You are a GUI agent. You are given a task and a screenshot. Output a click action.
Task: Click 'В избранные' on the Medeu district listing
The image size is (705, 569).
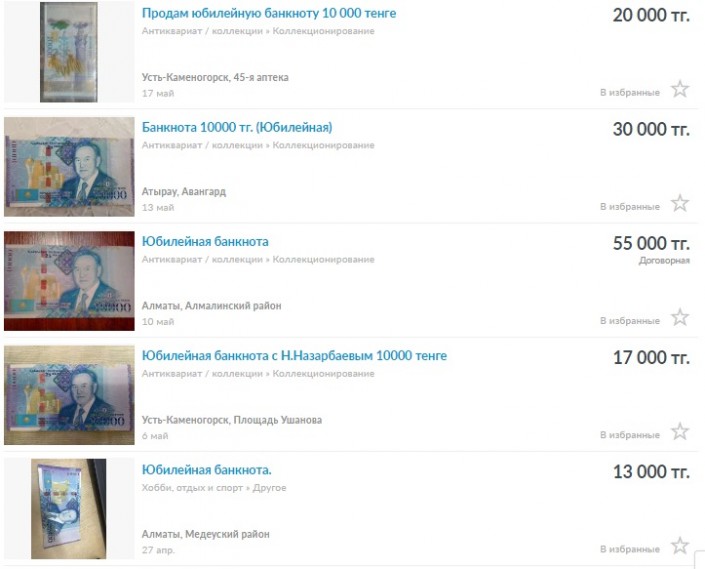click(630, 549)
